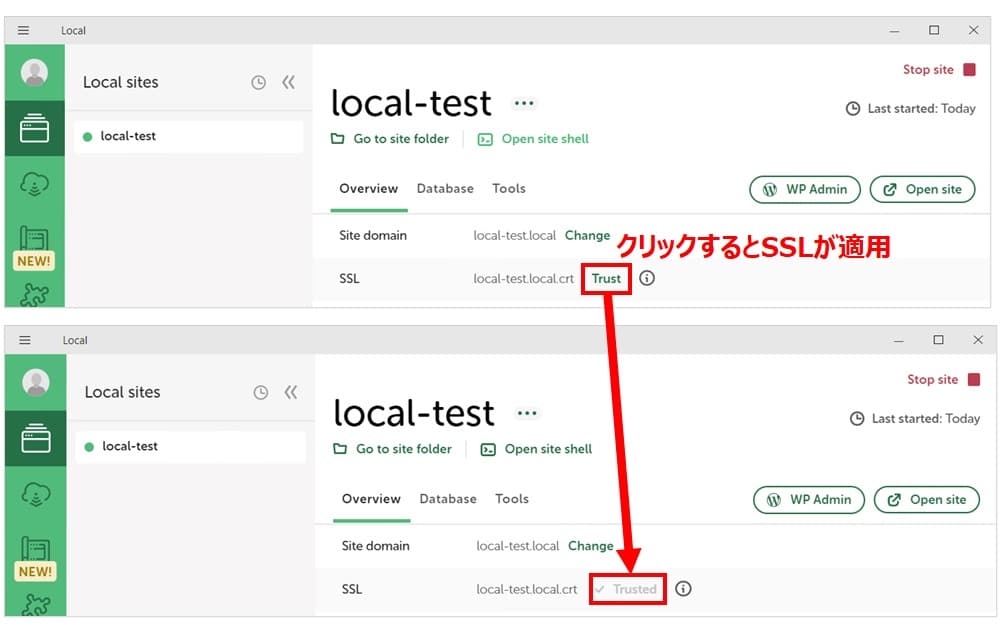1000x630 pixels.
Task: Open Add-ons puzzle icon in upper sidebar
Action: [34, 294]
